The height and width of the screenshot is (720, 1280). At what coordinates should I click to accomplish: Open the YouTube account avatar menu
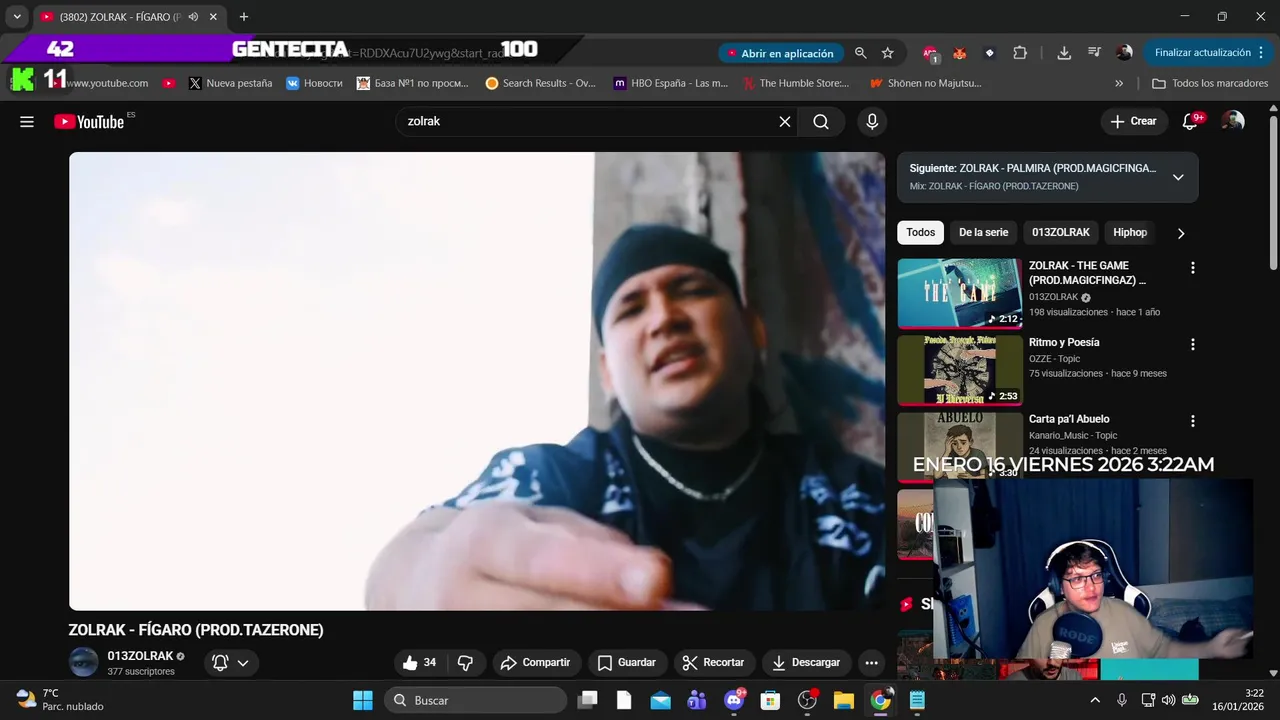coord(1234,122)
